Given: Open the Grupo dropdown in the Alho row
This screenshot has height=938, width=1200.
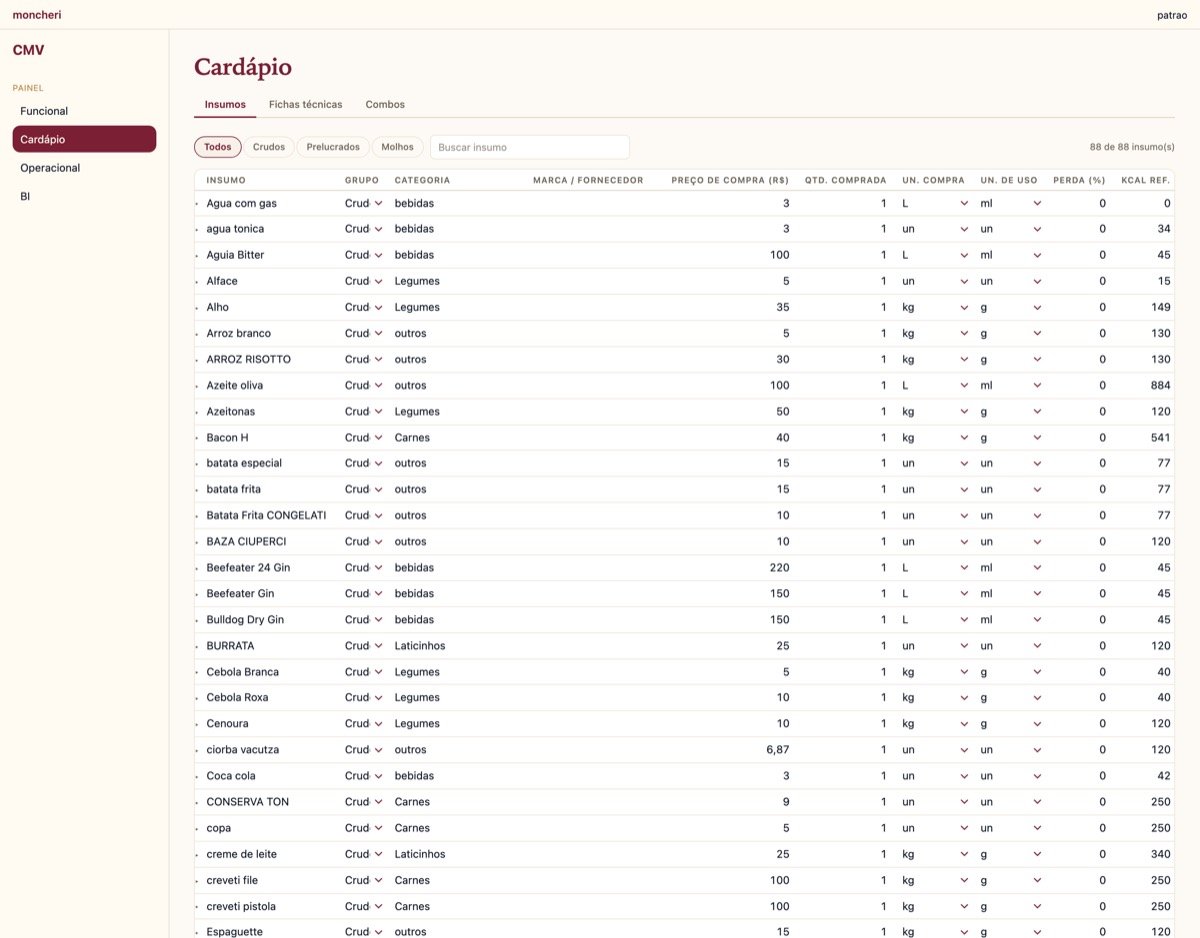Looking at the screenshot, I should (x=364, y=307).
